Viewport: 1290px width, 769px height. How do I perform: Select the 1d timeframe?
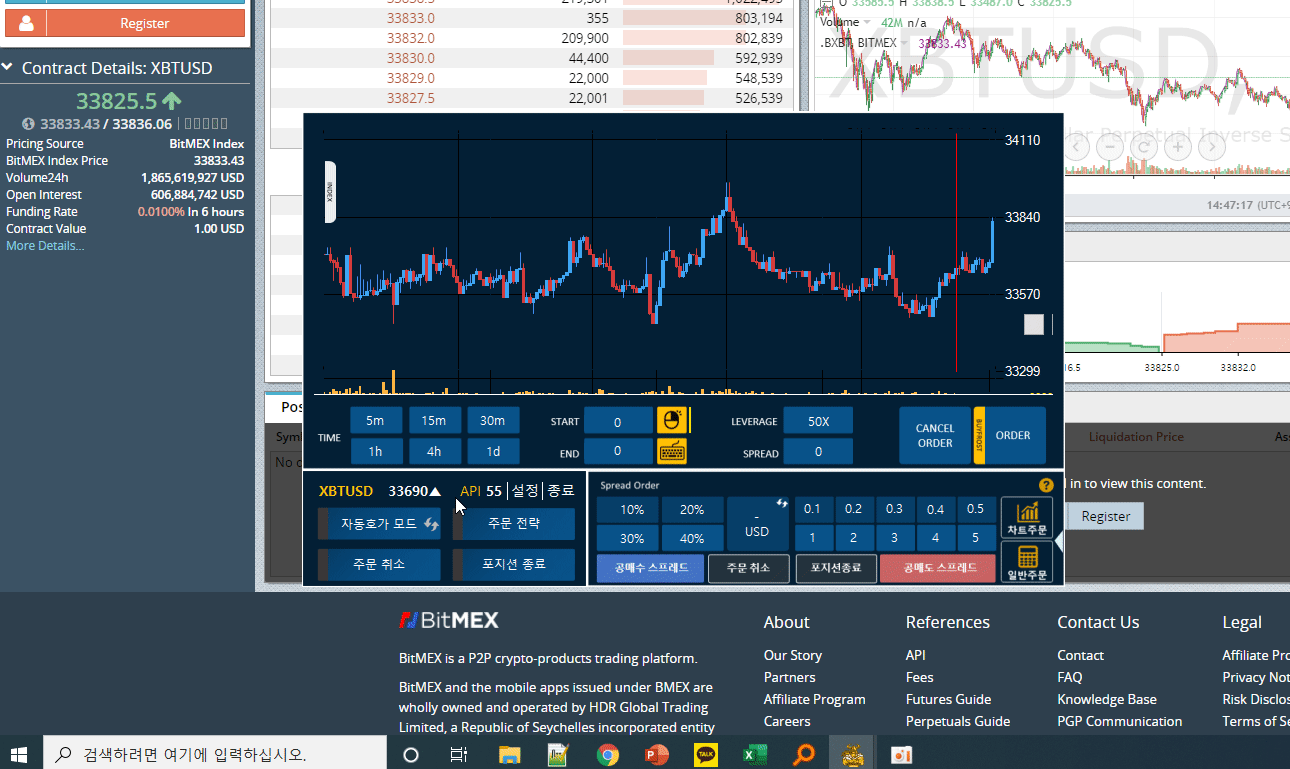[493, 451]
